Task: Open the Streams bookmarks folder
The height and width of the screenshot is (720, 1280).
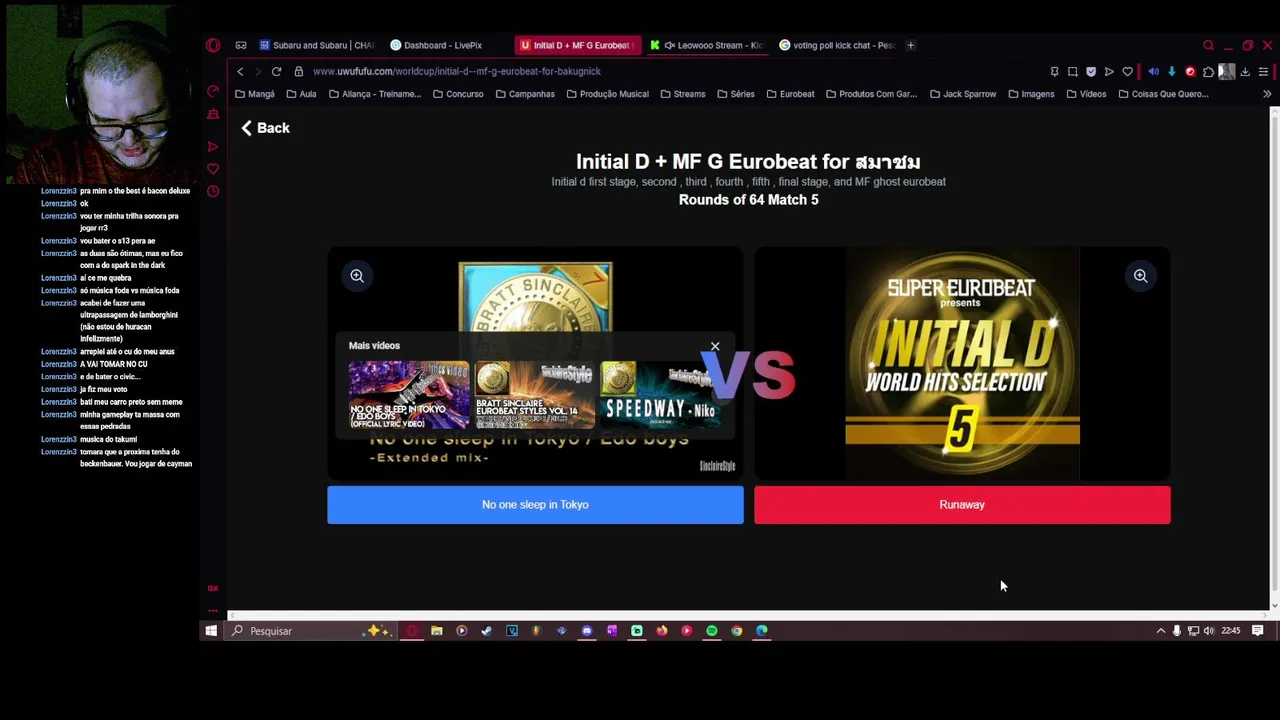Action: 682,94
